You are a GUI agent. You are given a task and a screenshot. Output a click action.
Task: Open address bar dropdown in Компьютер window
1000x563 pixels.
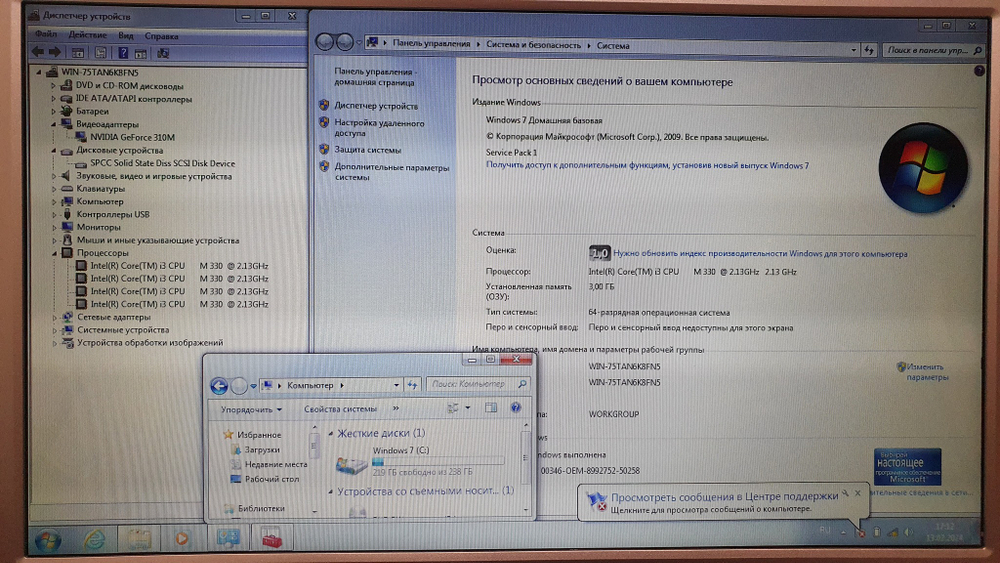[396, 384]
